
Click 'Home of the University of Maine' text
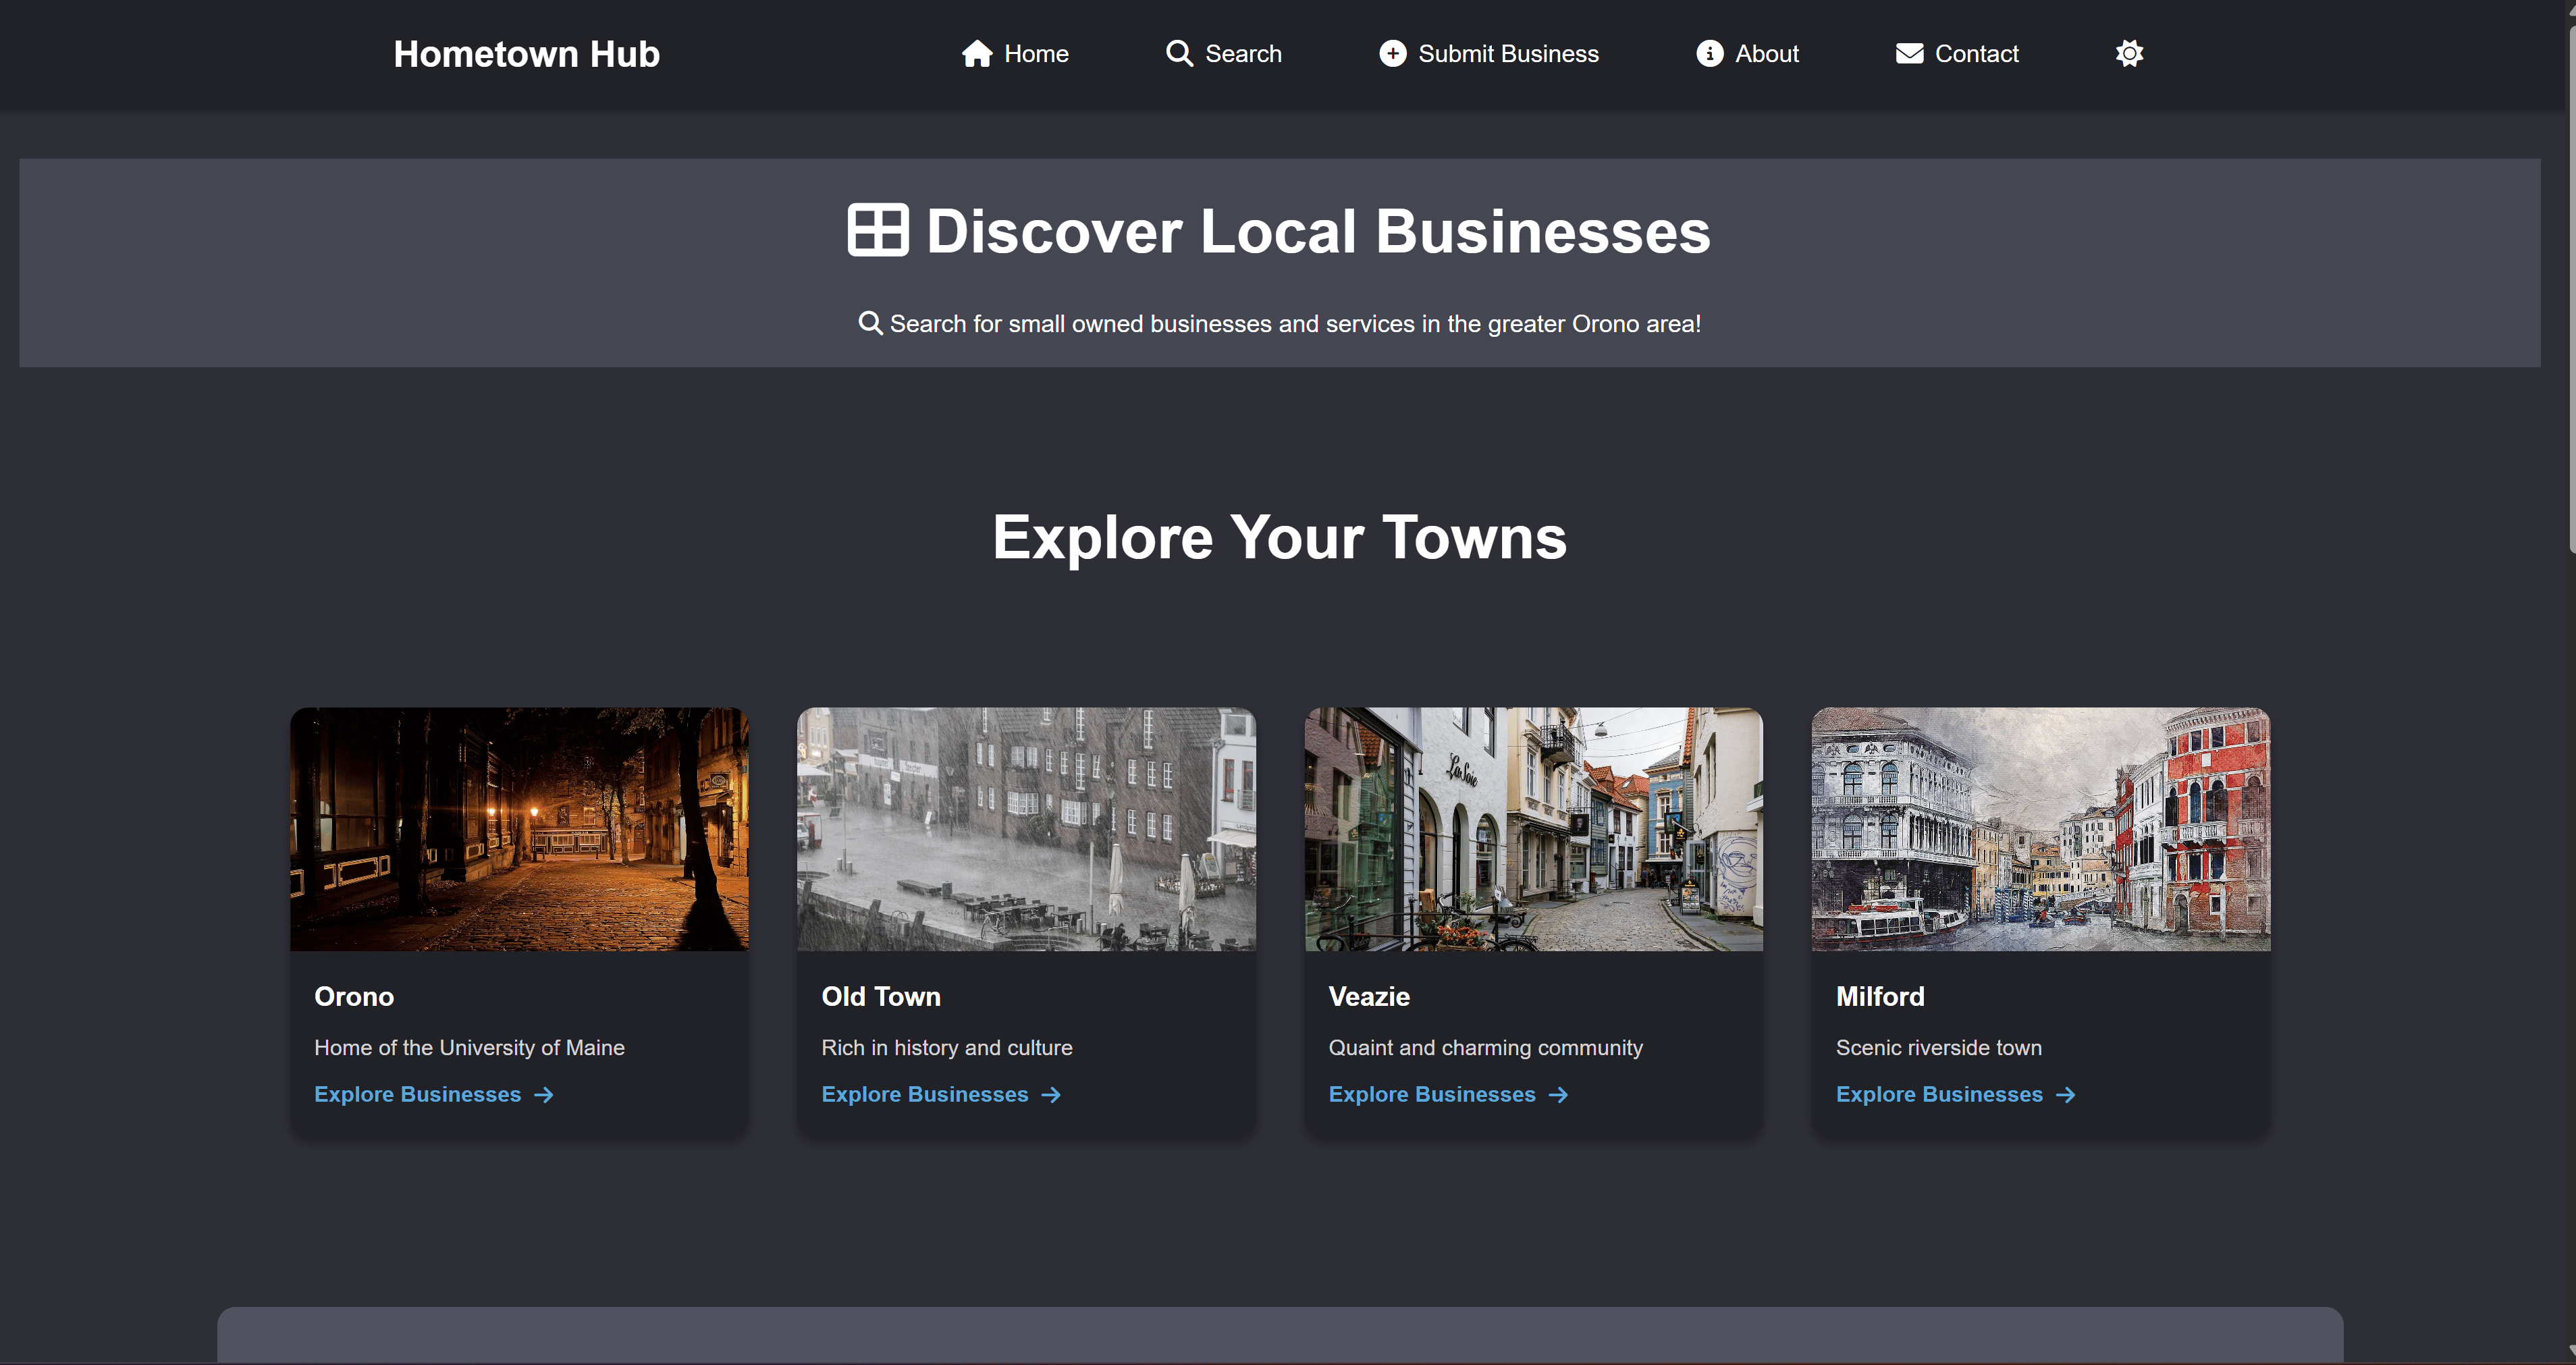tap(469, 1048)
